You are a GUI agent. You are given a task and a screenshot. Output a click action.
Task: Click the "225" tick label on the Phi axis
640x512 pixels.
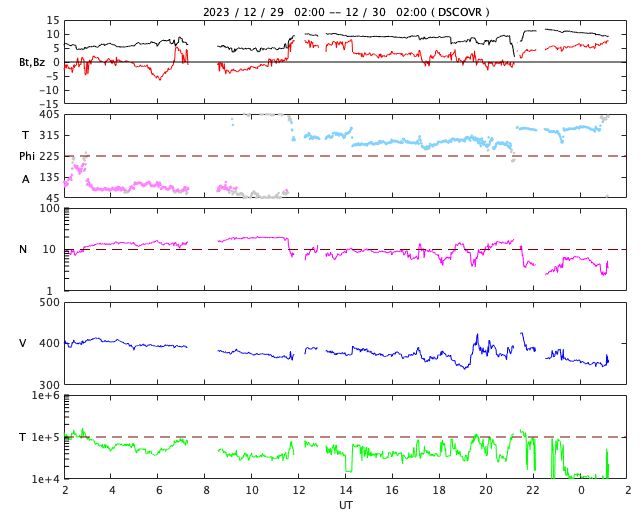point(49,156)
